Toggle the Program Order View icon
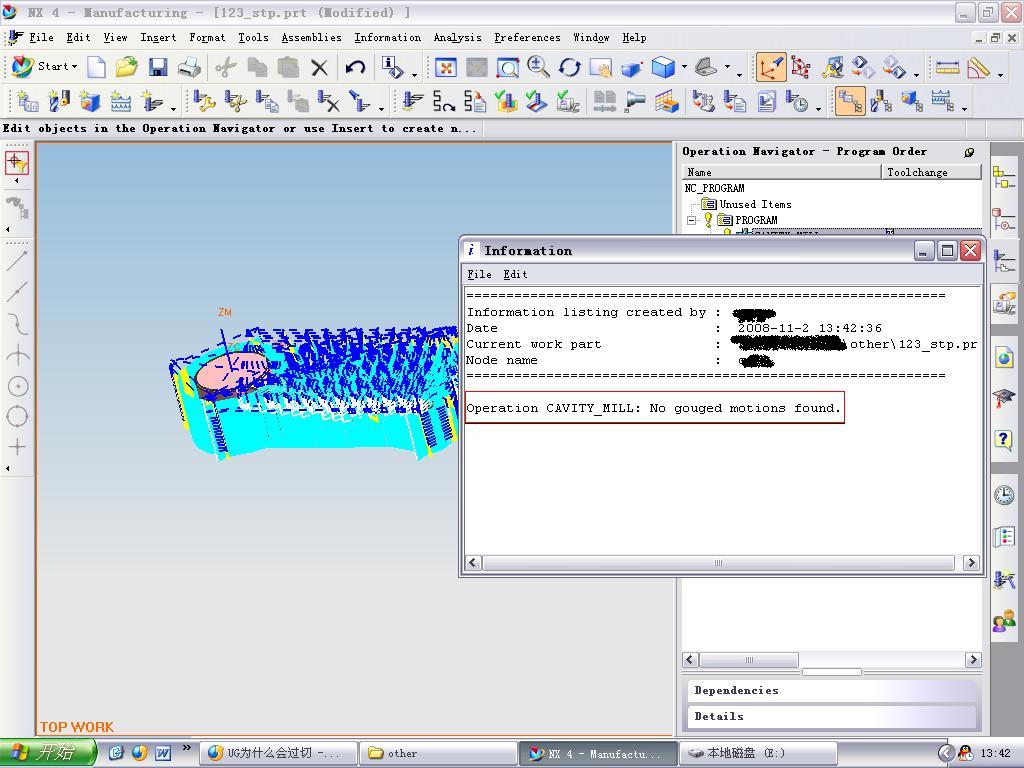Screen dimensions: 1024x768 pyautogui.click(x=850, y=101)
